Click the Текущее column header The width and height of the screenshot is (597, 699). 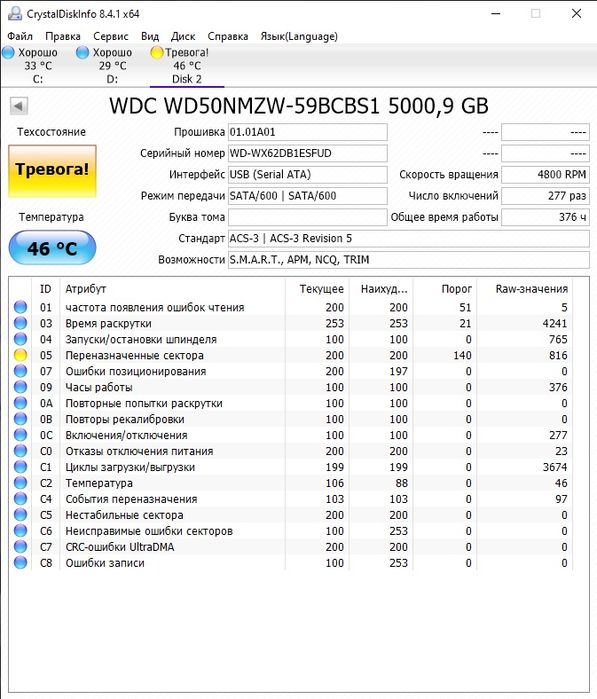coord(317,289)
